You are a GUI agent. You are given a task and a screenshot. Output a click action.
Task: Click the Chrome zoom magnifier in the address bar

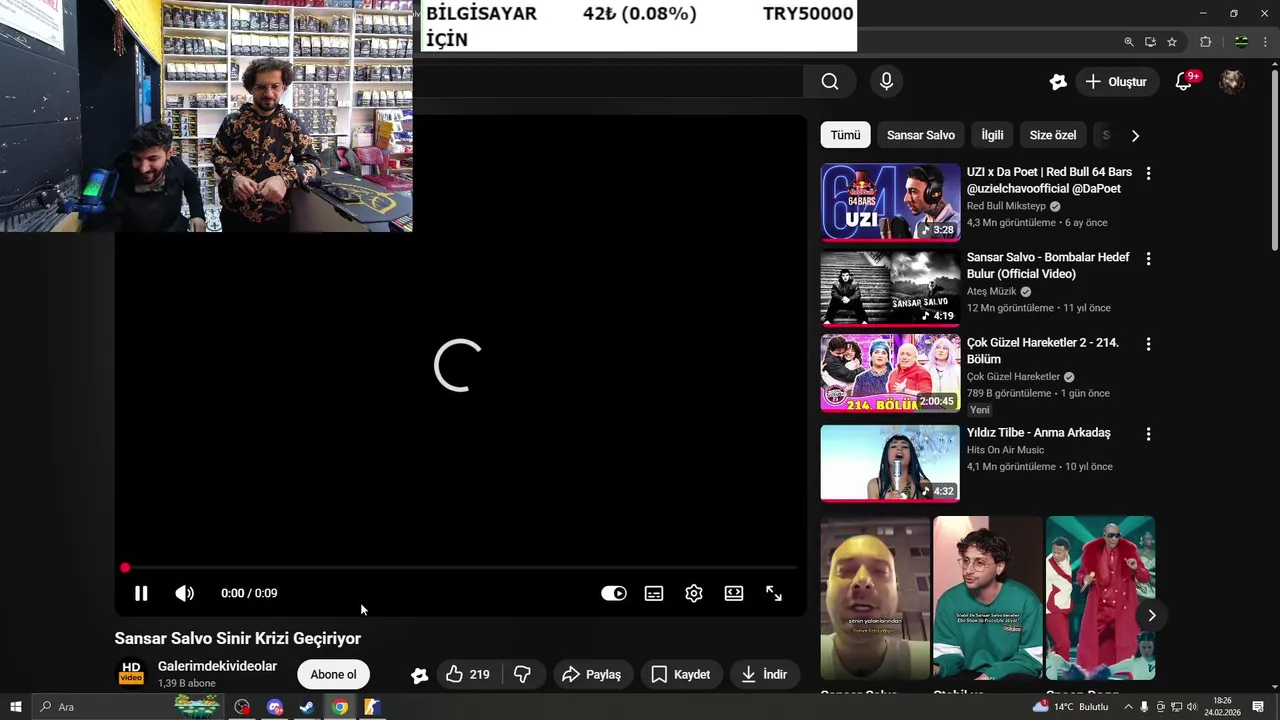(1129, 42)
